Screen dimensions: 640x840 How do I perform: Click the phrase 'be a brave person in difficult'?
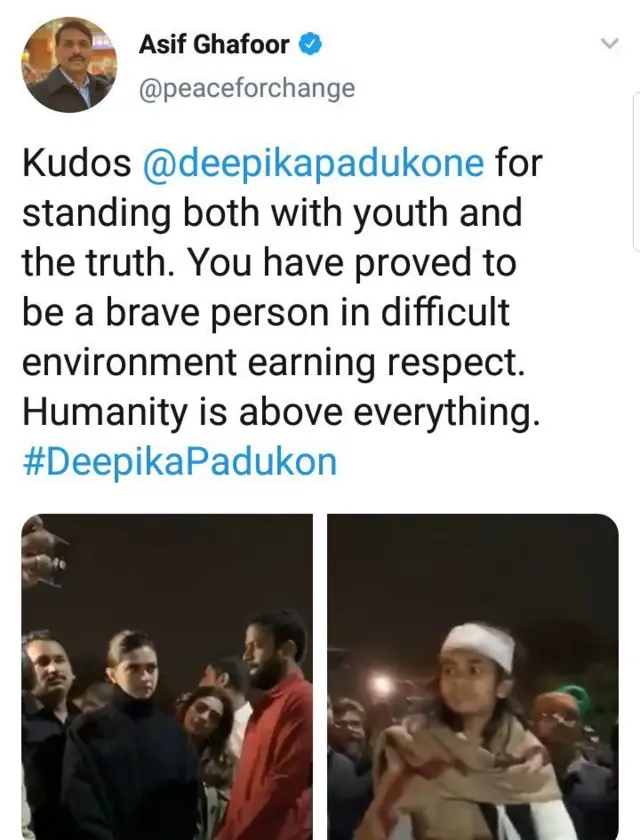tap(266, 312)
